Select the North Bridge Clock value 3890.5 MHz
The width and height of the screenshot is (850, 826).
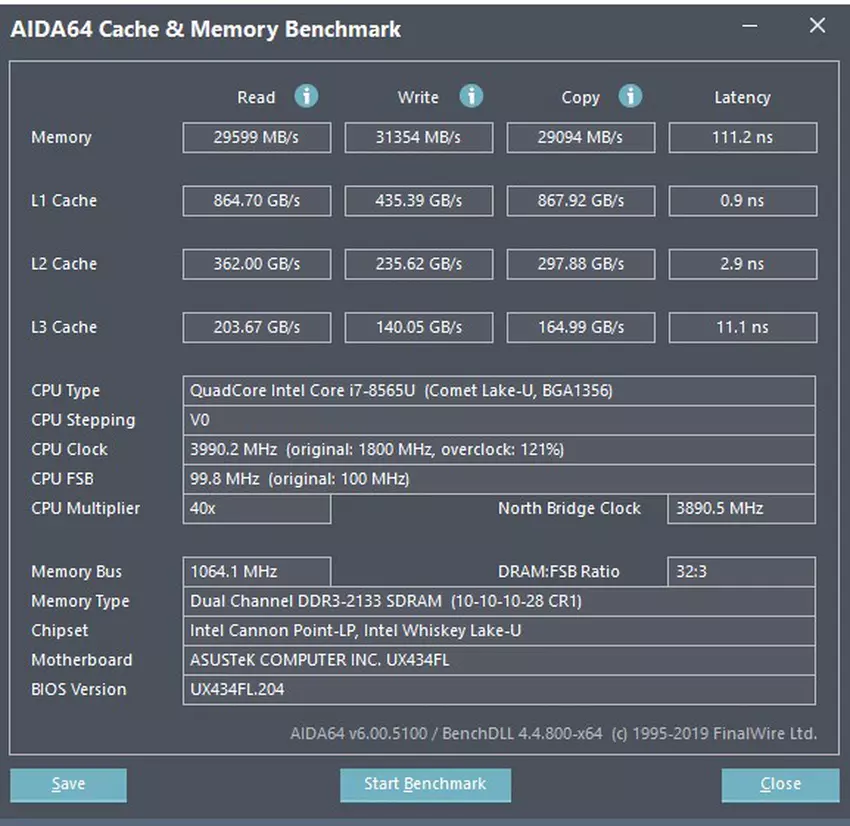click(740, 509)
